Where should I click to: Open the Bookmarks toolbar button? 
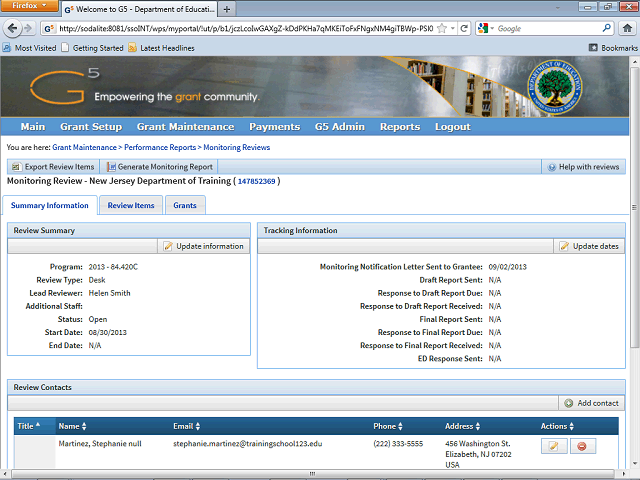tap(613, 48)
